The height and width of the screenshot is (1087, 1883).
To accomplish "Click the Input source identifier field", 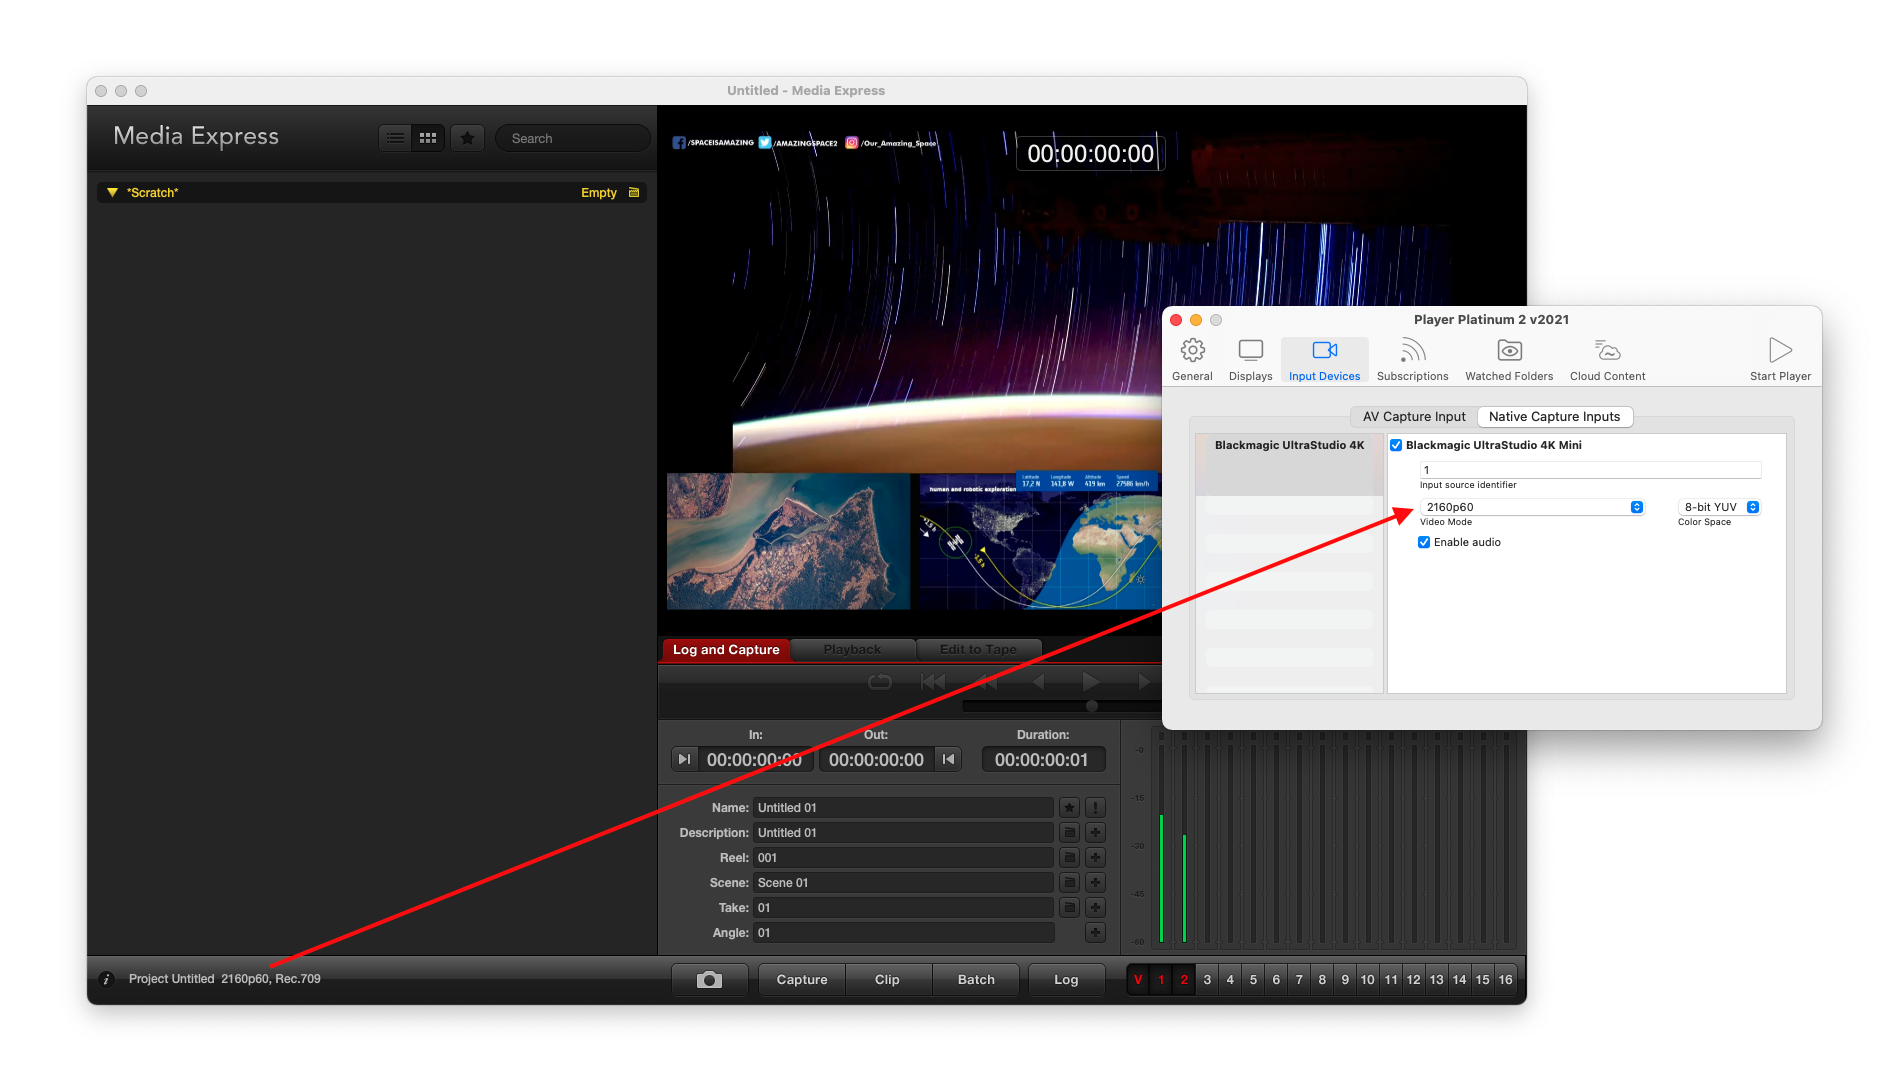I will tap(1590, 470).
